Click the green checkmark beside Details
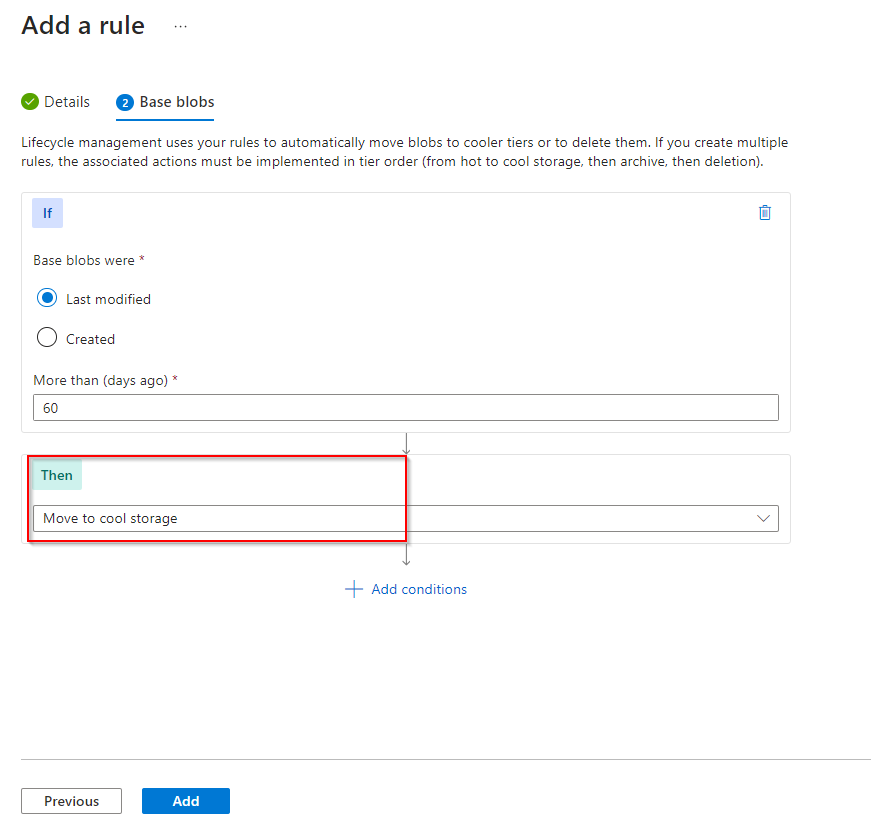This screenshot has height=825, width=871. (x=30, y=102)
